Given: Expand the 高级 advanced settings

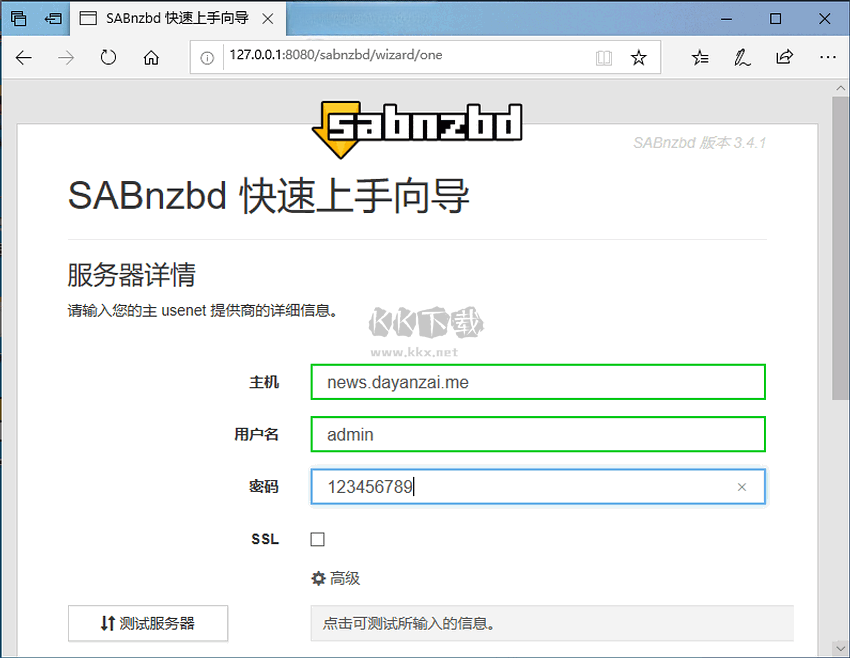Looking at the screenshot, I should 336,578.
